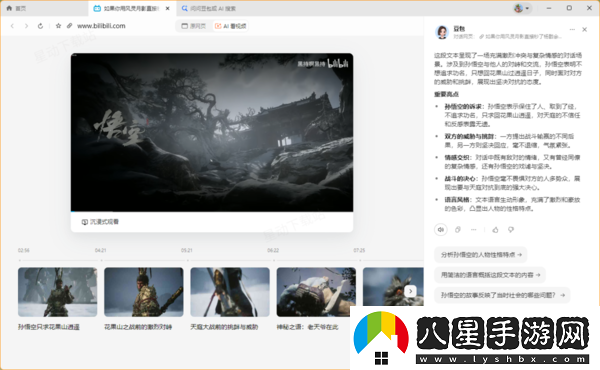This screenshot has width=600, height=370.
Task: Ask 孙悟空的故事反映了当时社会的哪些问题 suggestion
Action: click(x=502, y=295)
